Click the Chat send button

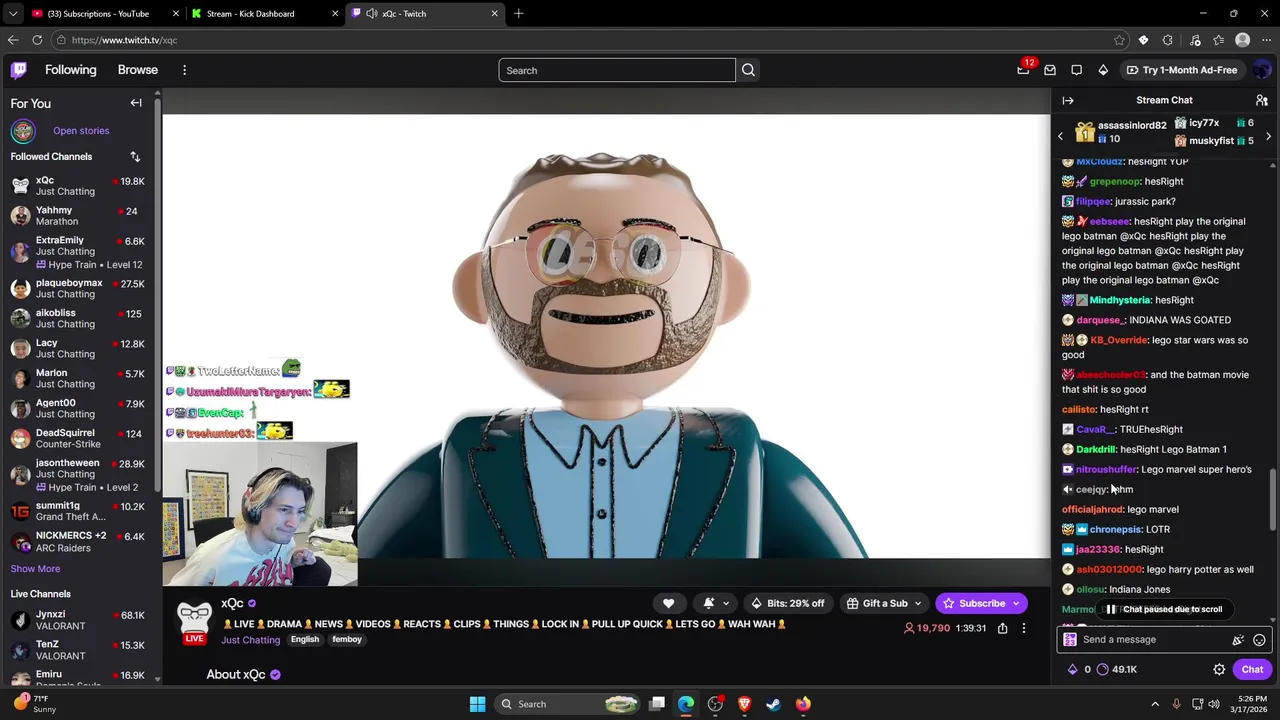coord(1252,670)
